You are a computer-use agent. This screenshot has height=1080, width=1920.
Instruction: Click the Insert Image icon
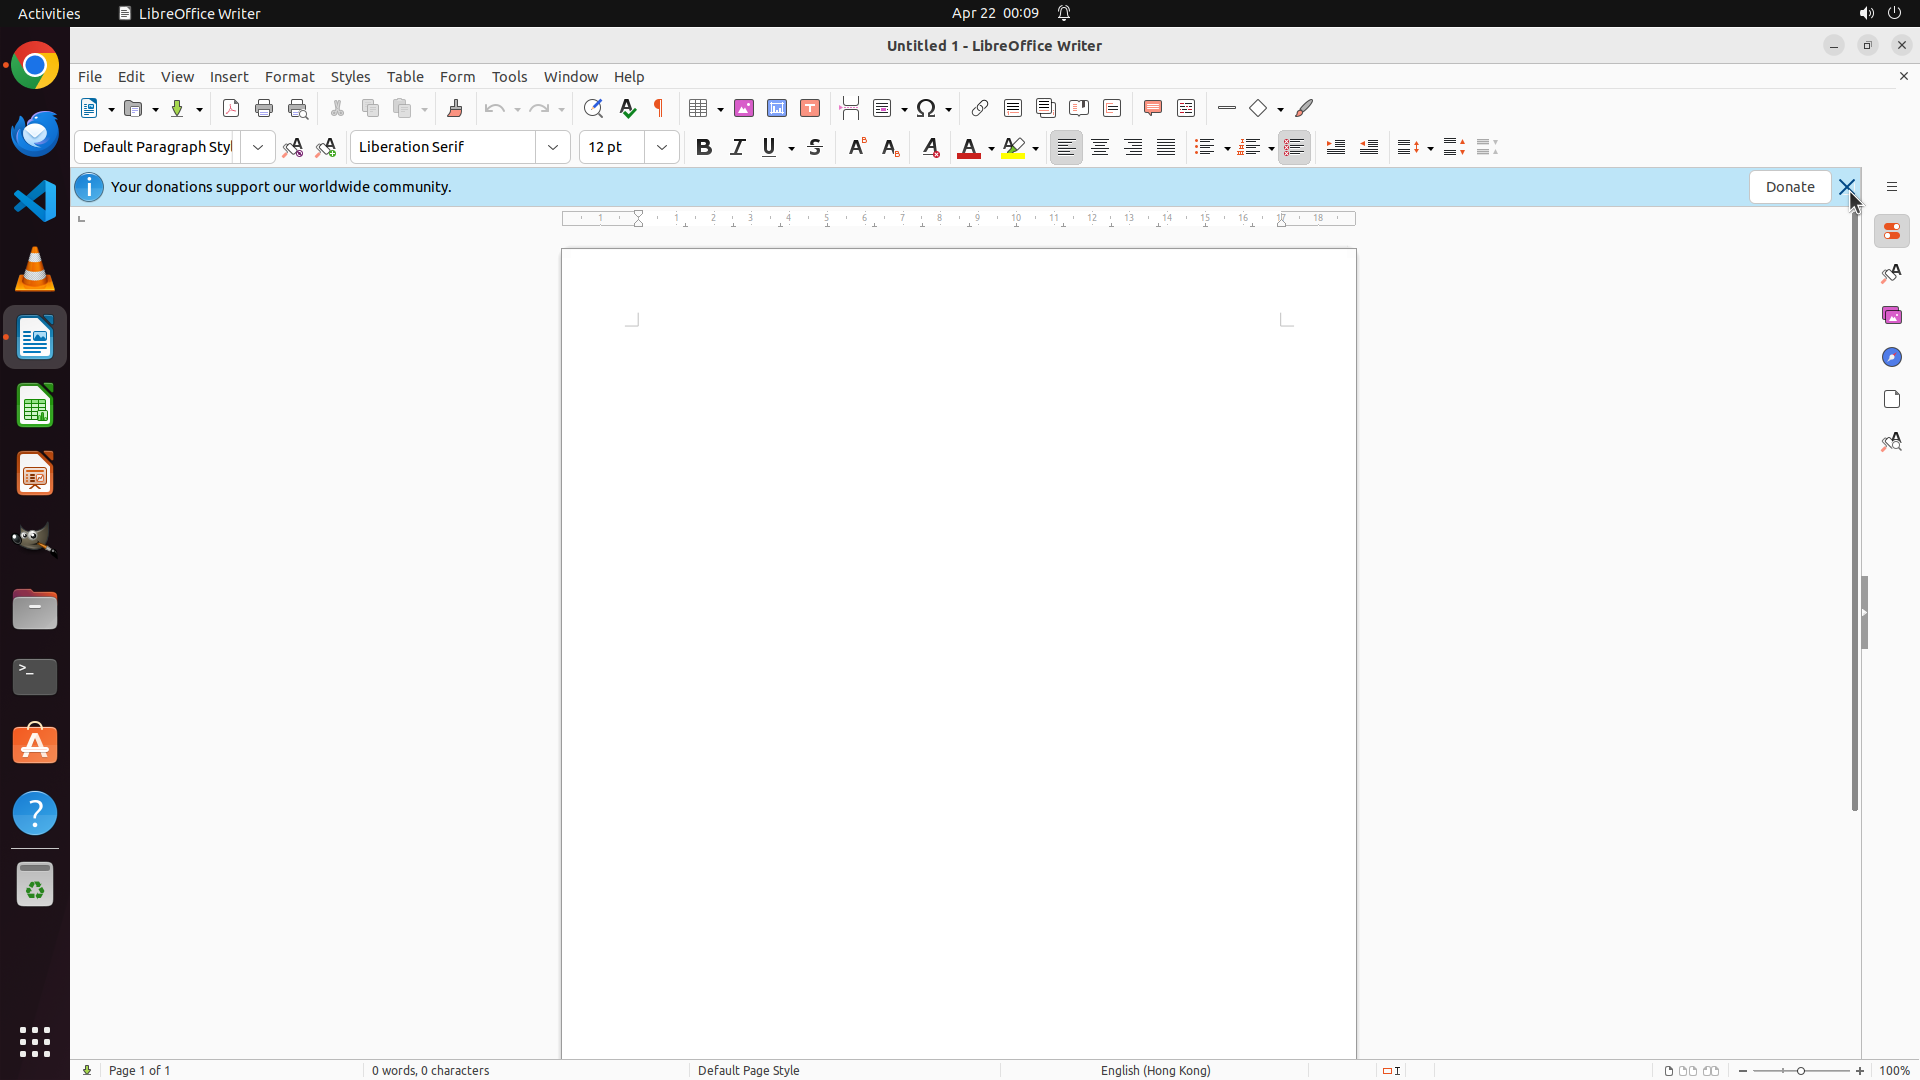[744, 108]
